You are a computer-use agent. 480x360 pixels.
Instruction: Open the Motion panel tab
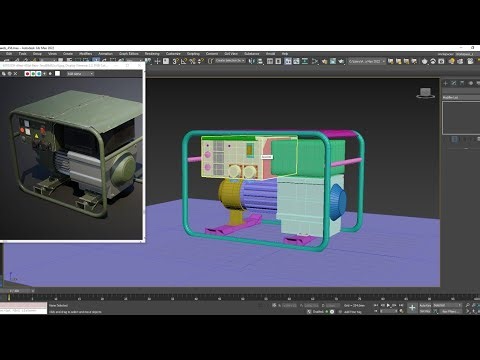(x=470, y=83)
